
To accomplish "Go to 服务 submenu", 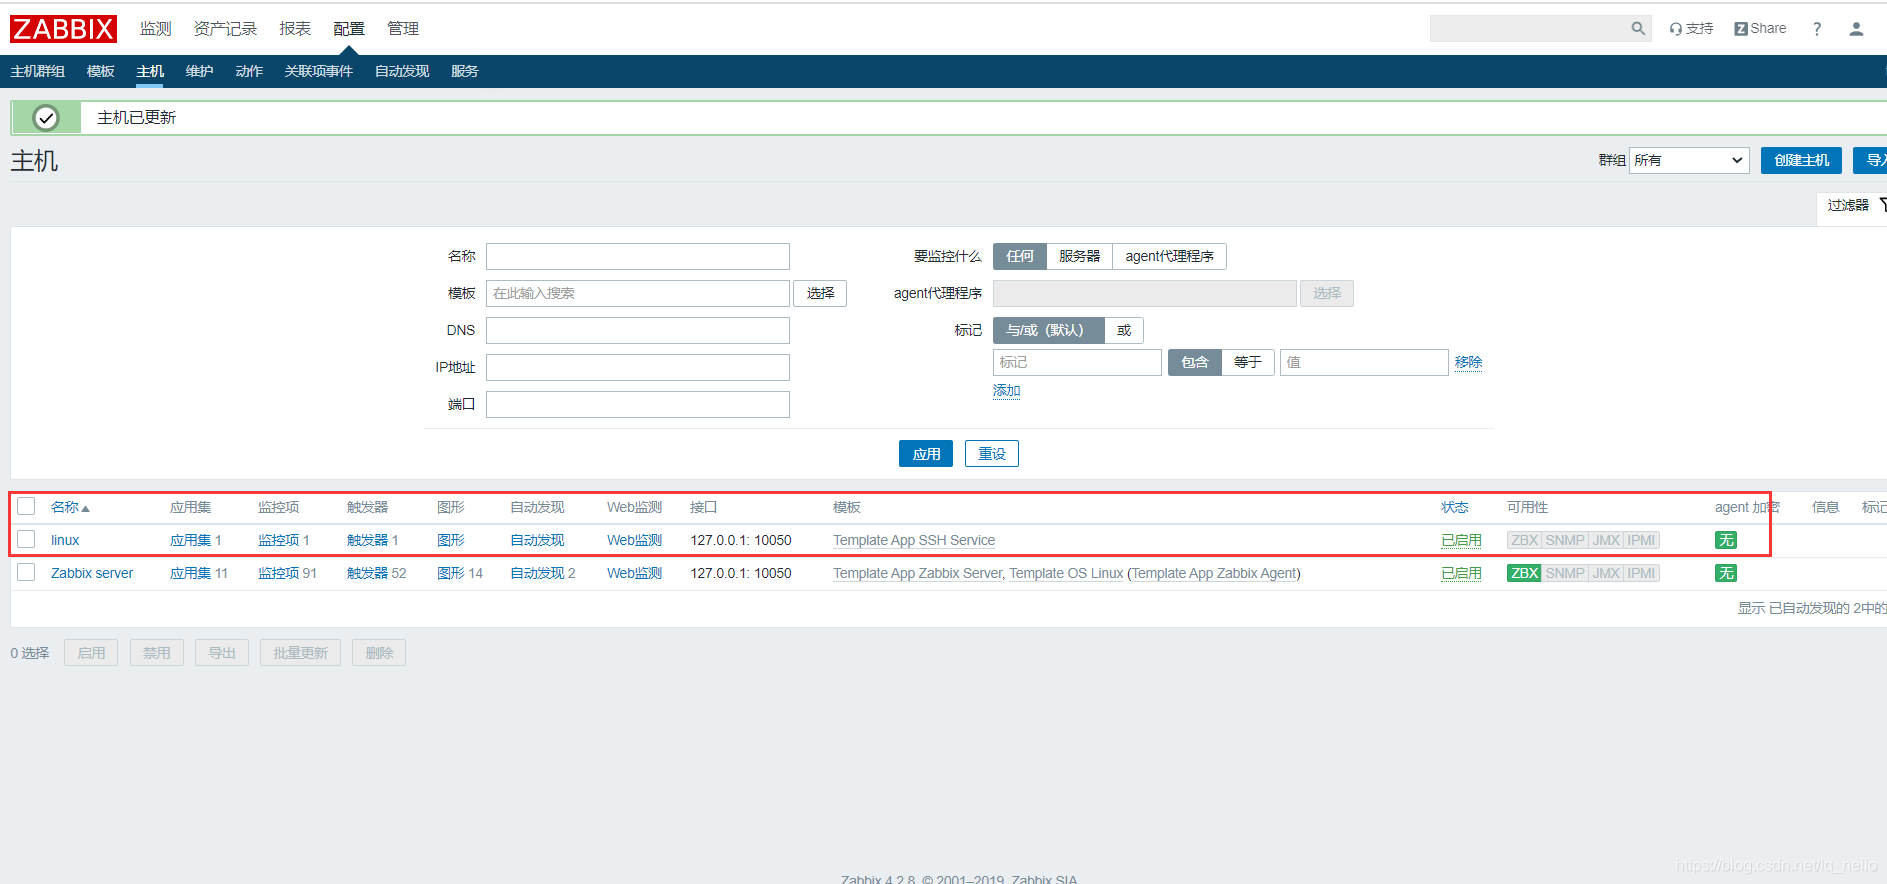I will tap(465, 71).
